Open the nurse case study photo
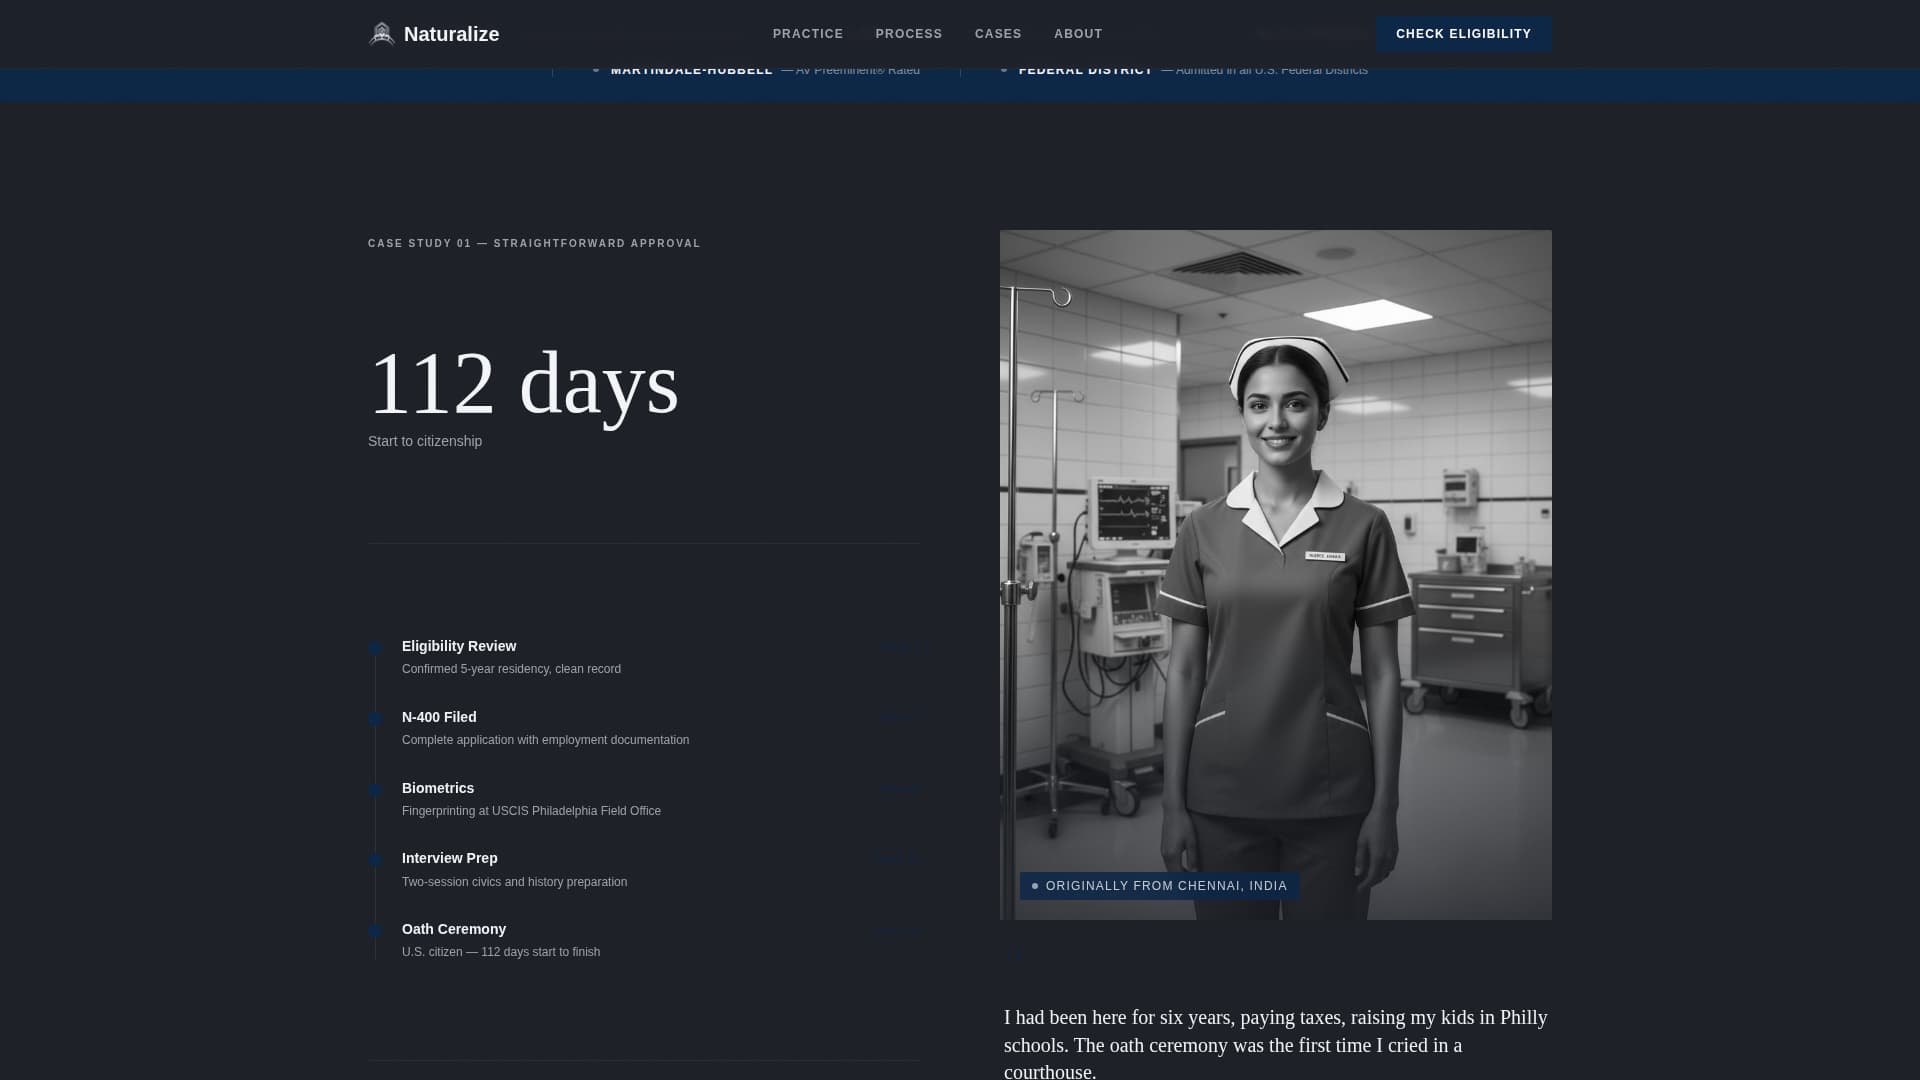The width and height of the screenshot is (1920, 1080). click(x=1276, y=575)
